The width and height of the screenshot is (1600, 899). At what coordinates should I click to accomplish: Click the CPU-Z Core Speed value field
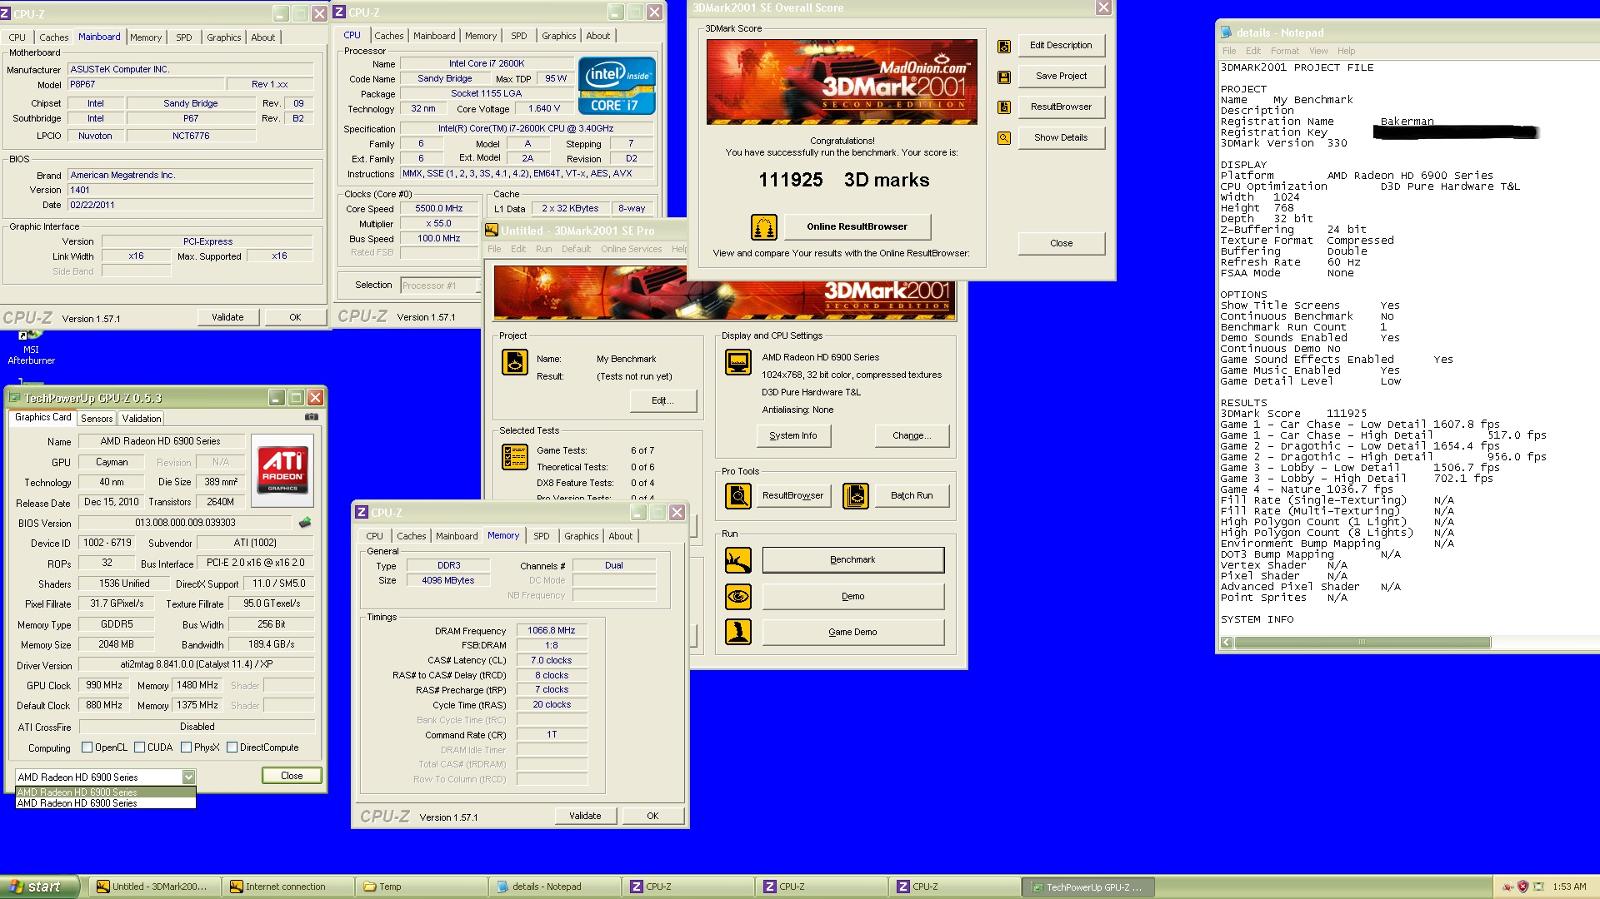click(439, 209)
